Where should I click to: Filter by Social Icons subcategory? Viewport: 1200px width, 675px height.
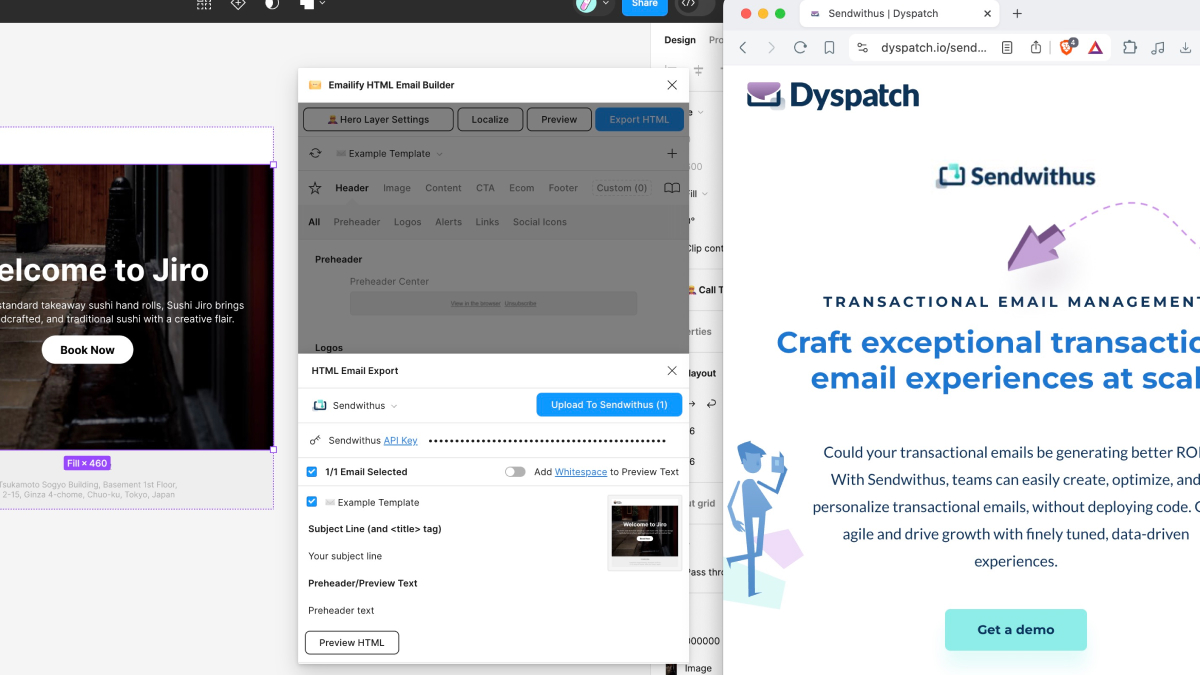540,222
